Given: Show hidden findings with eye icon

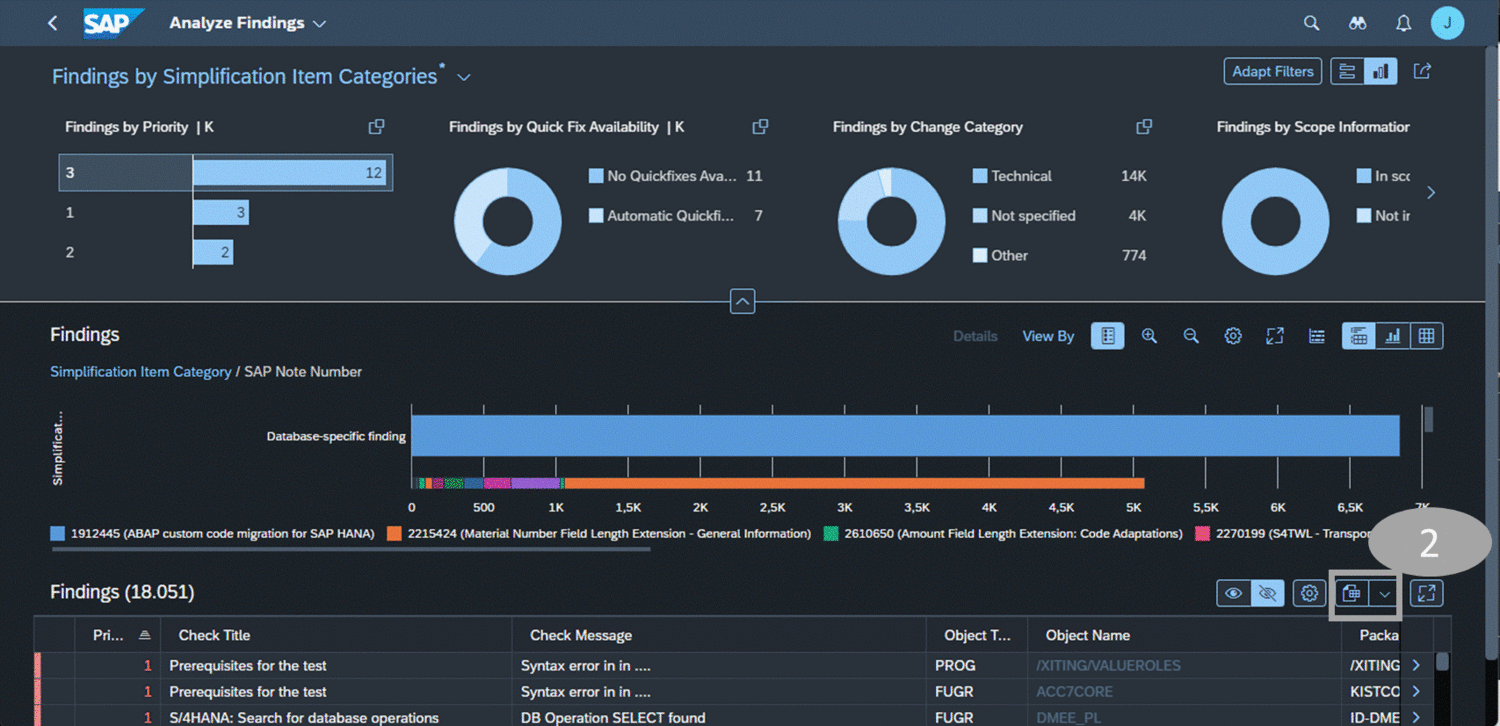Looking at the screenshot, I should 1234,593.
